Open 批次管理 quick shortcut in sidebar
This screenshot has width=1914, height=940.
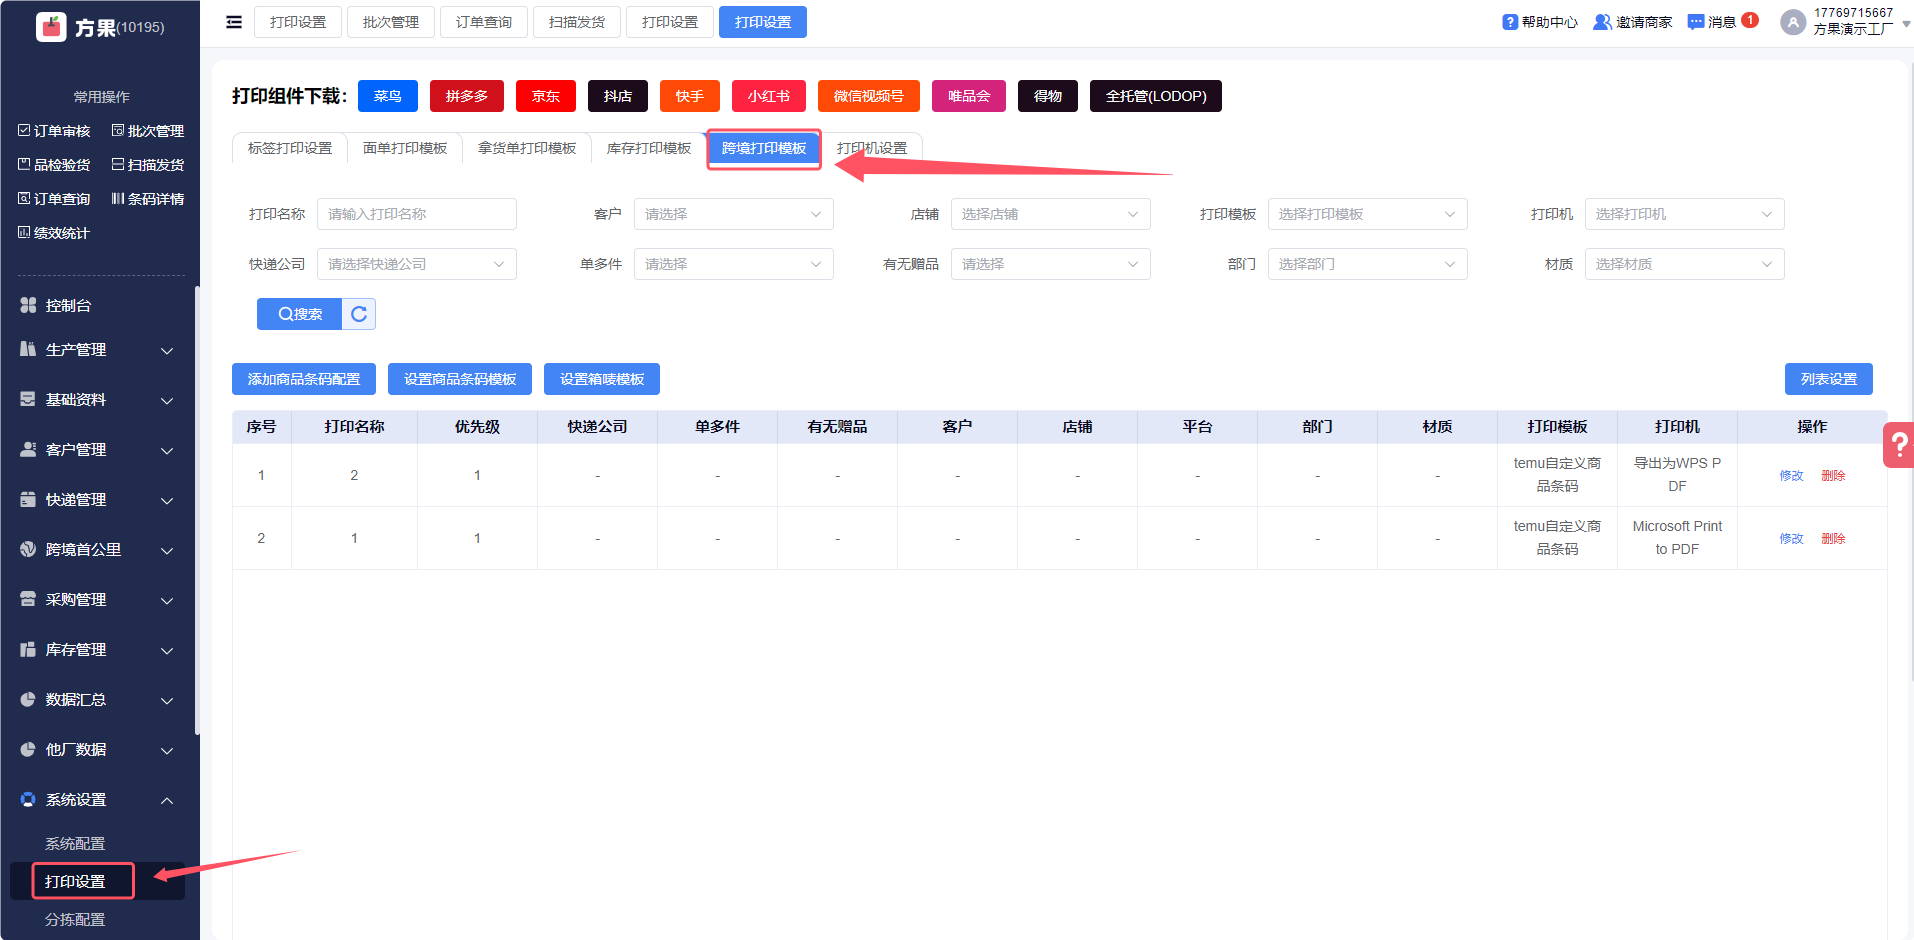pyautogui.click(x=148, y=131)
